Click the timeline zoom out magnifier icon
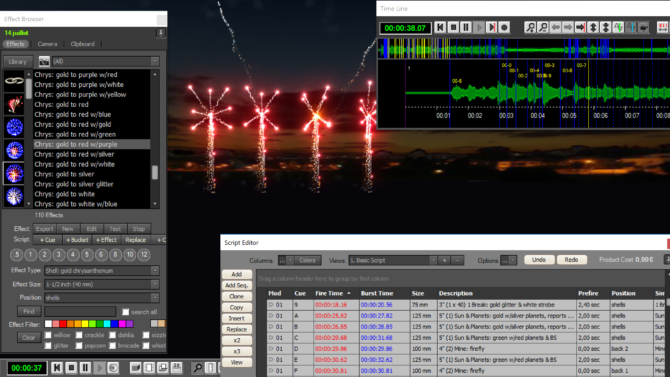 (543, 28)
